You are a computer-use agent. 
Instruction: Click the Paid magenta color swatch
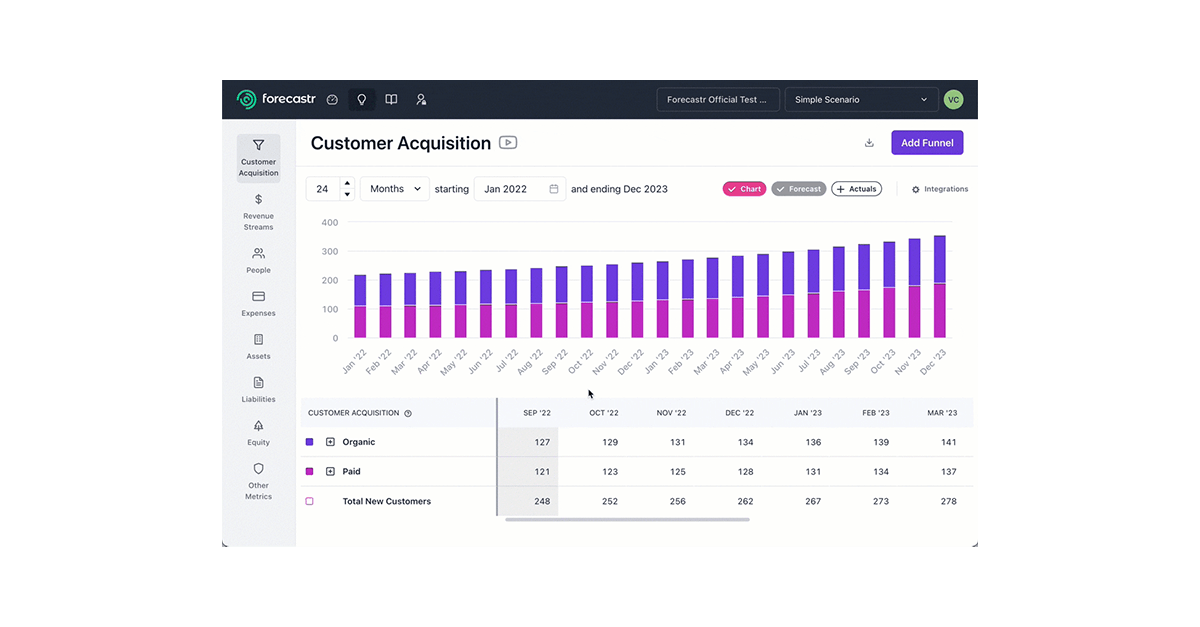pyautogui.click(x=309, y=471)
